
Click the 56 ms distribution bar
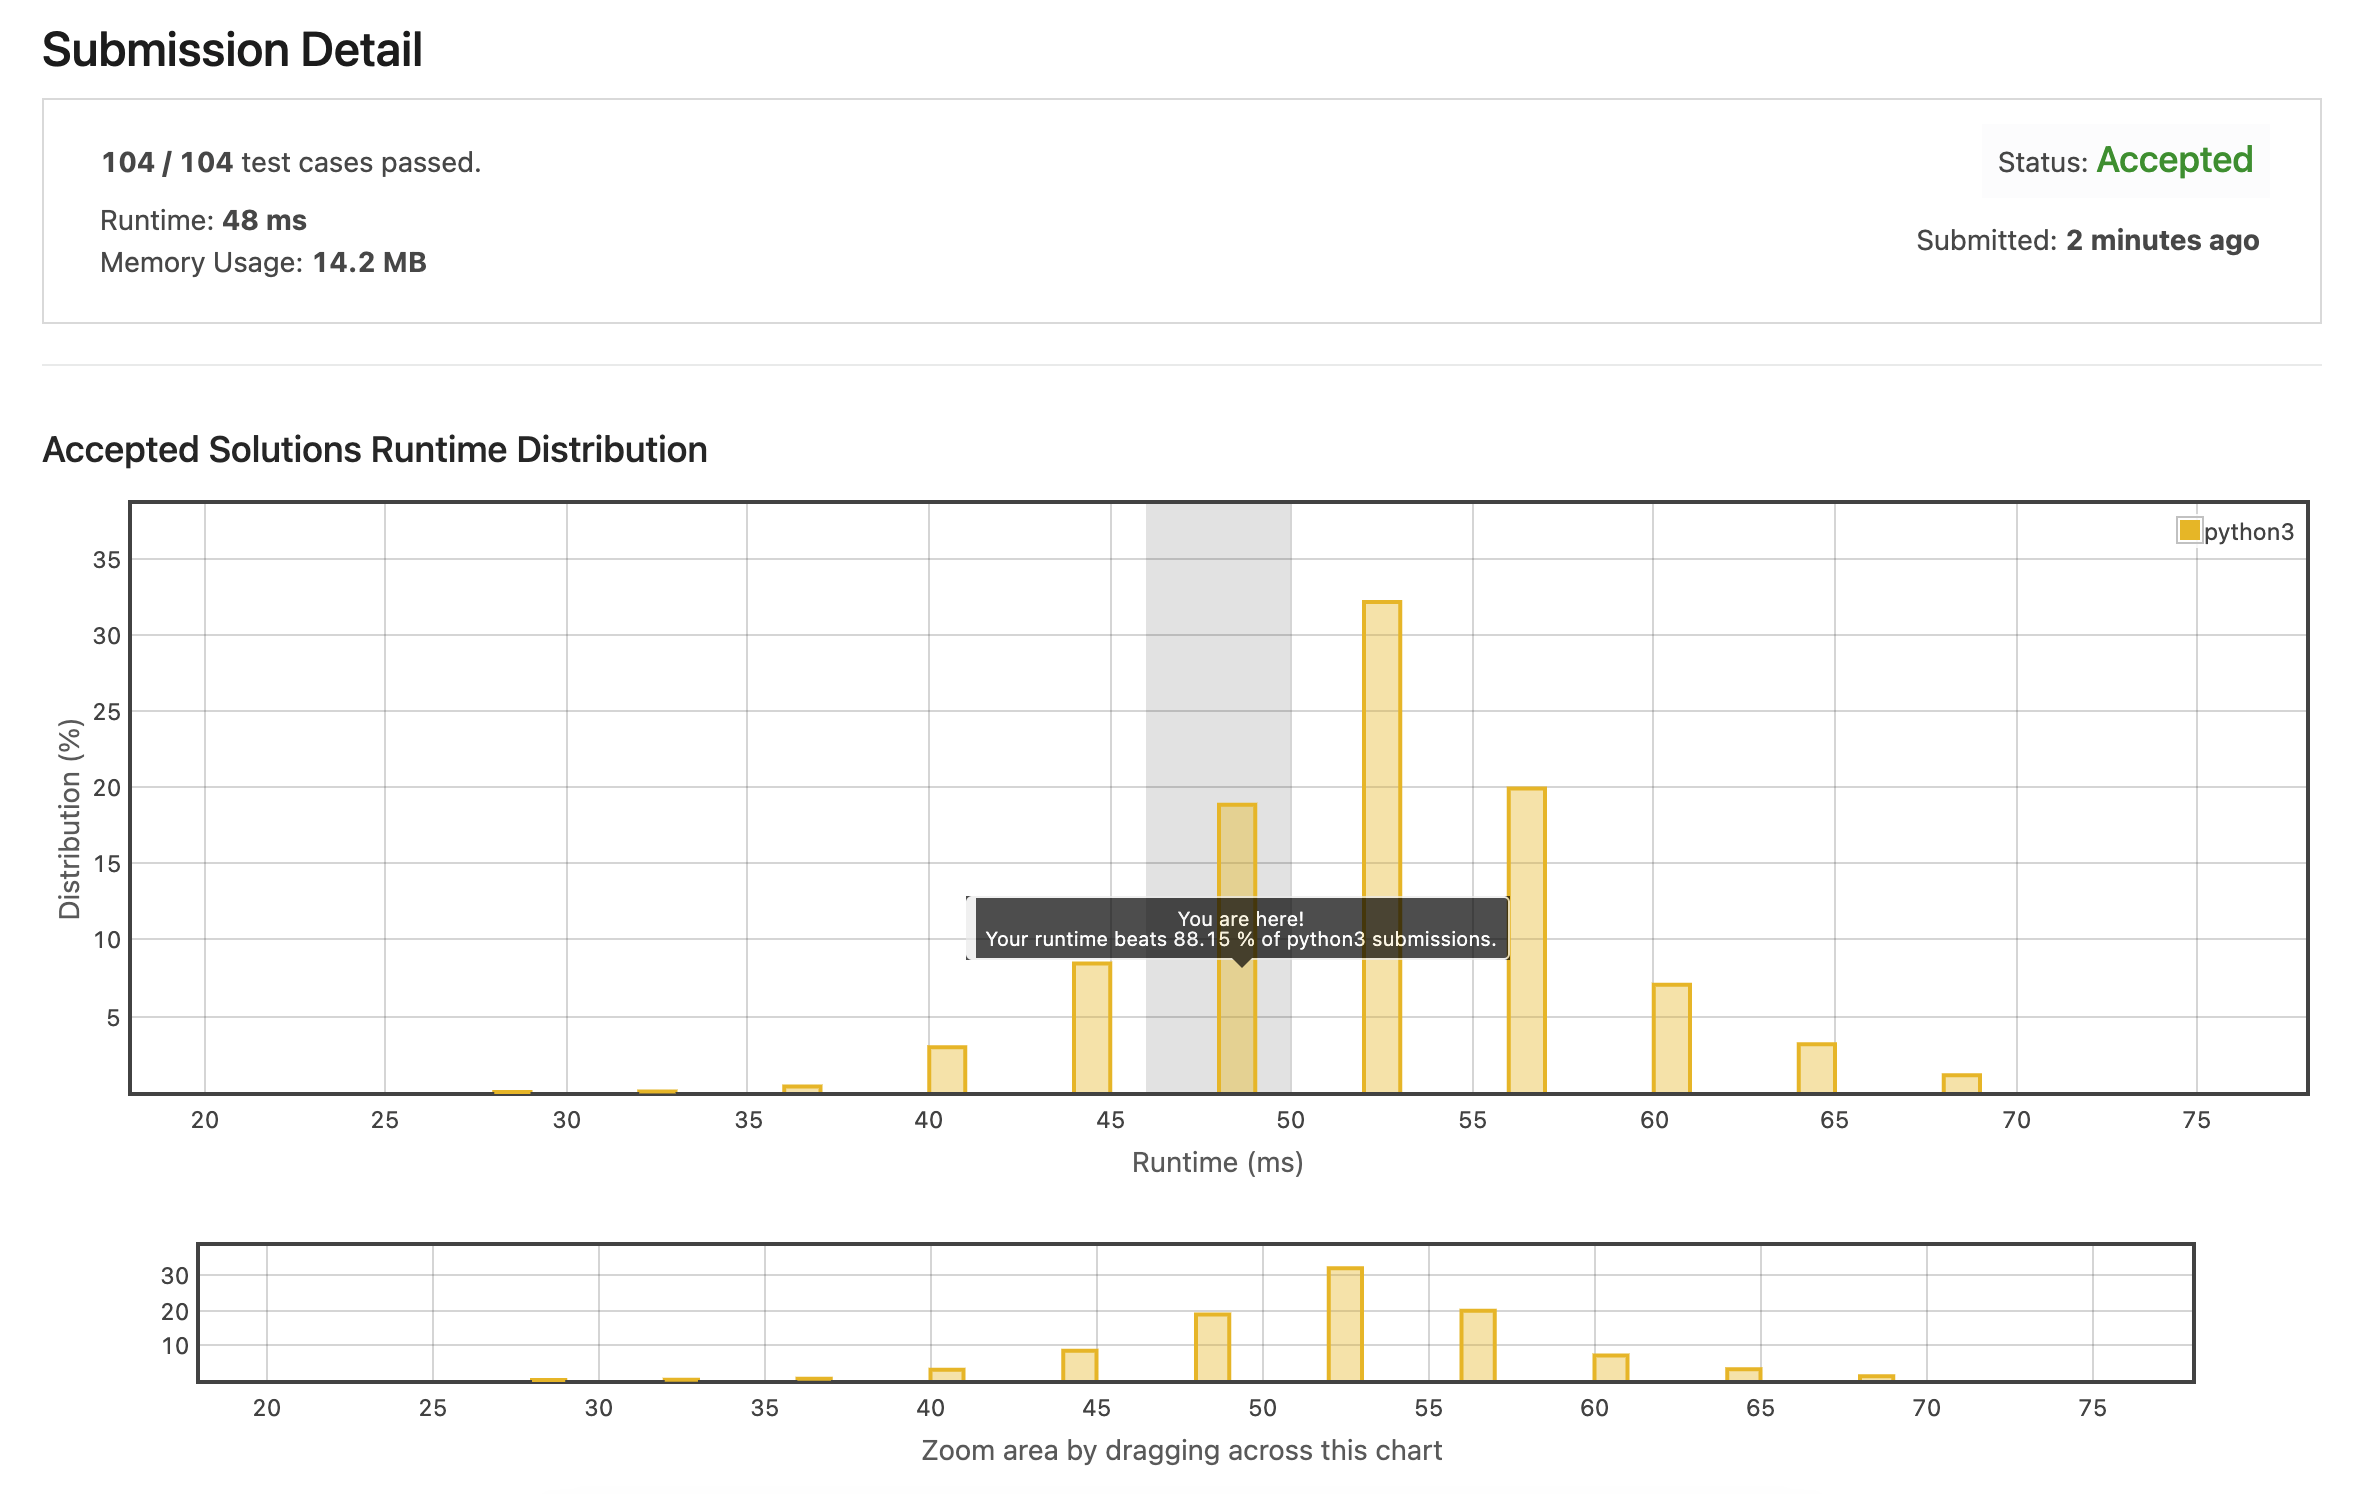click(1527, 940)
